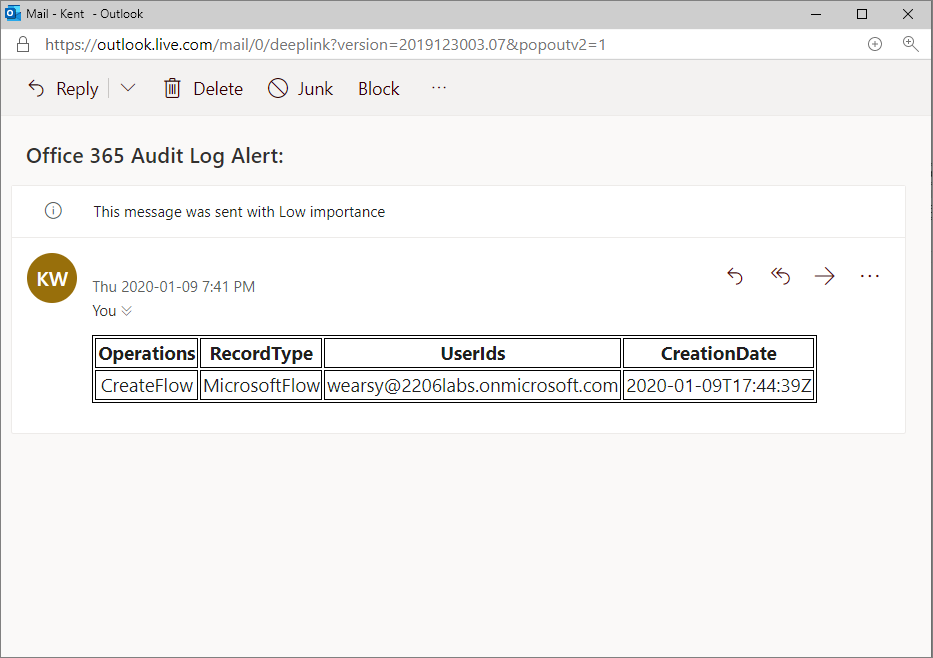933x658 pixels.
Task: Click the information icon beside the importance notice
Action: tap(52, 211)
